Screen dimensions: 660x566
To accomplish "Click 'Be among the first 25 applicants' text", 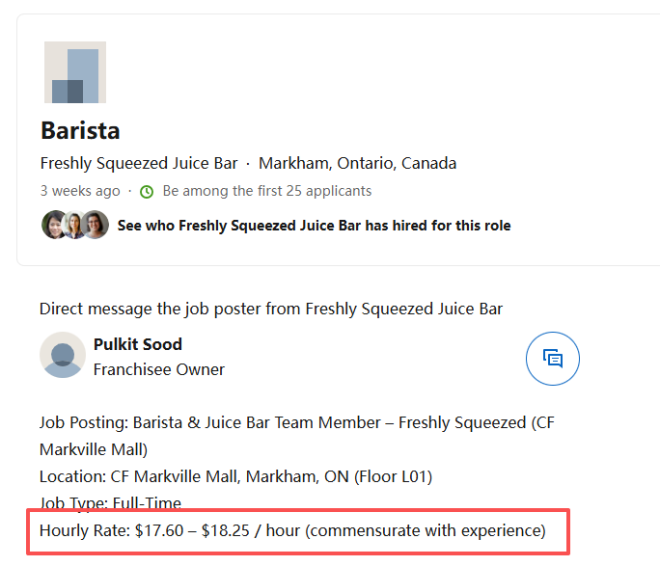I will click(267, 191).
